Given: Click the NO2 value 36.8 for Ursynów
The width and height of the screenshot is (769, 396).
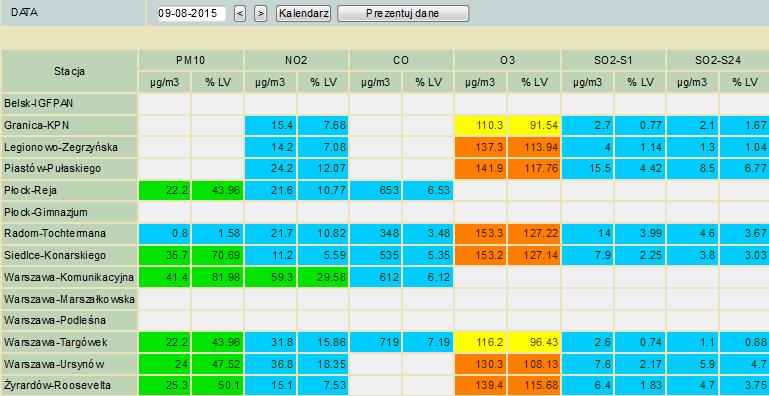Looking at the screenshot, I should pyautogui.click(x=270, y=364).
